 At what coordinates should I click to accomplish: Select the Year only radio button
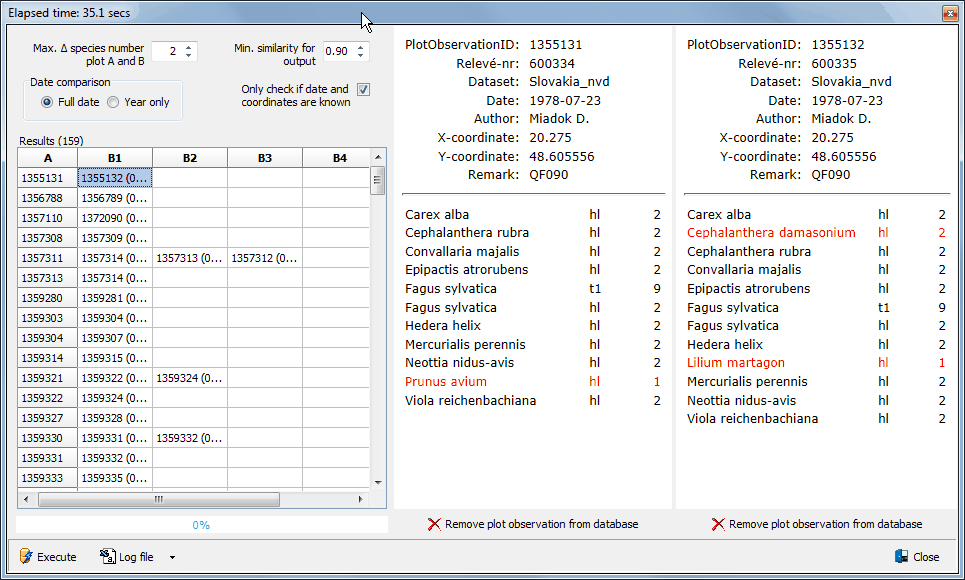click(113, 102)
